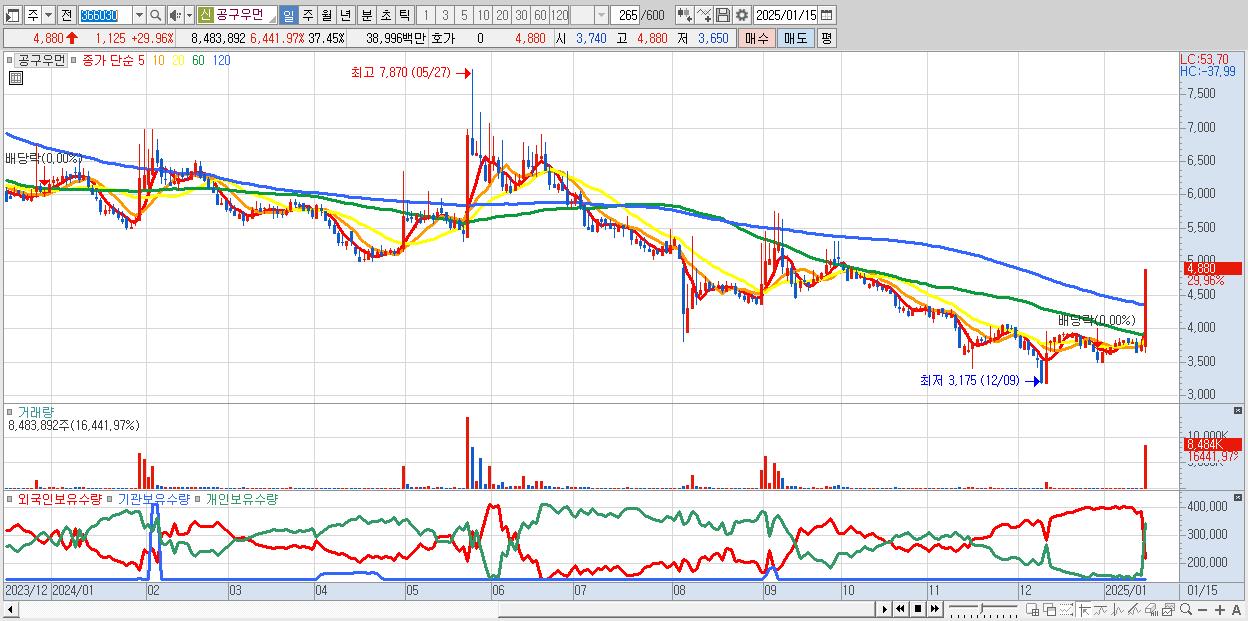The height and width of the screenshot is (621, 1248).
Task: Click the zigzag wave line icon
Action: click(1118, 610)
